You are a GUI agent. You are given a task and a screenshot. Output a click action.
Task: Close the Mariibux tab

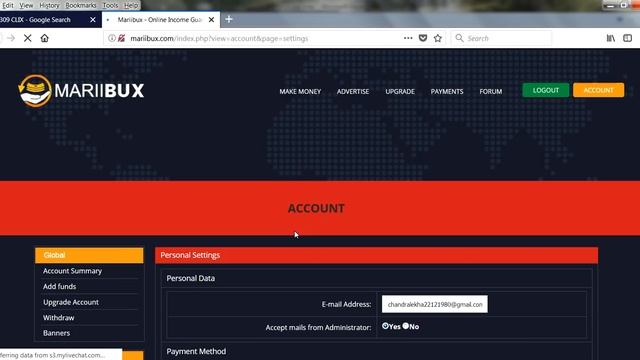(211, 20)
